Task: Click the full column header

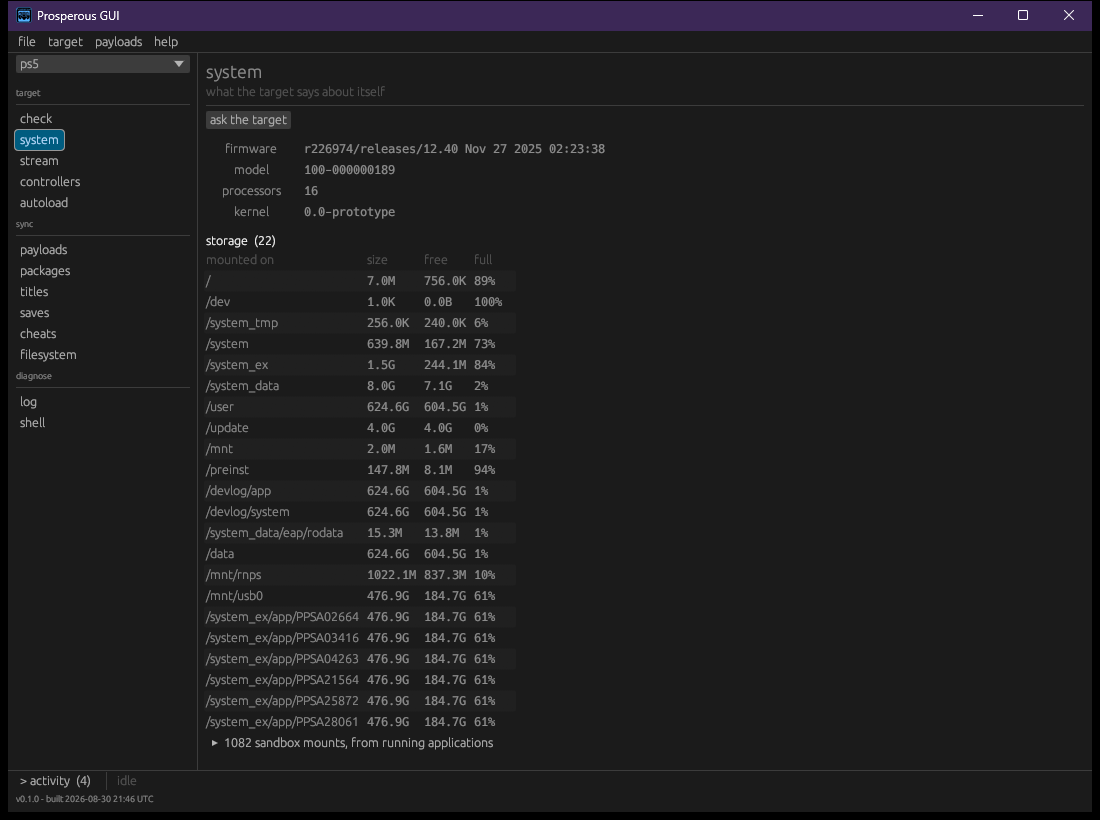Action: click(x=483, y=260)
